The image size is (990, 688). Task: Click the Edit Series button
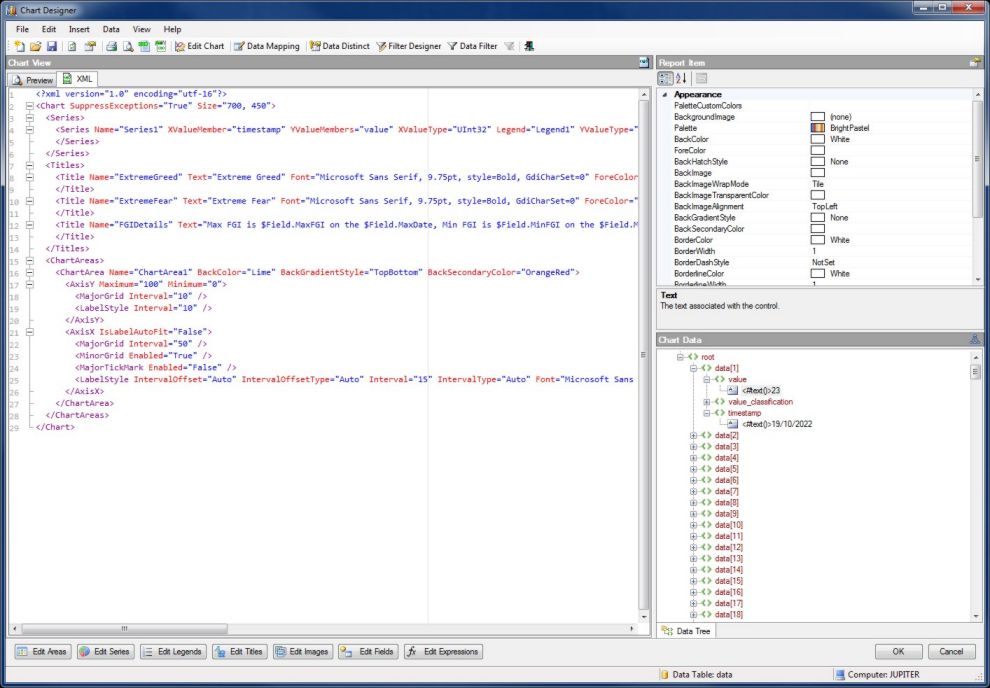105,652
